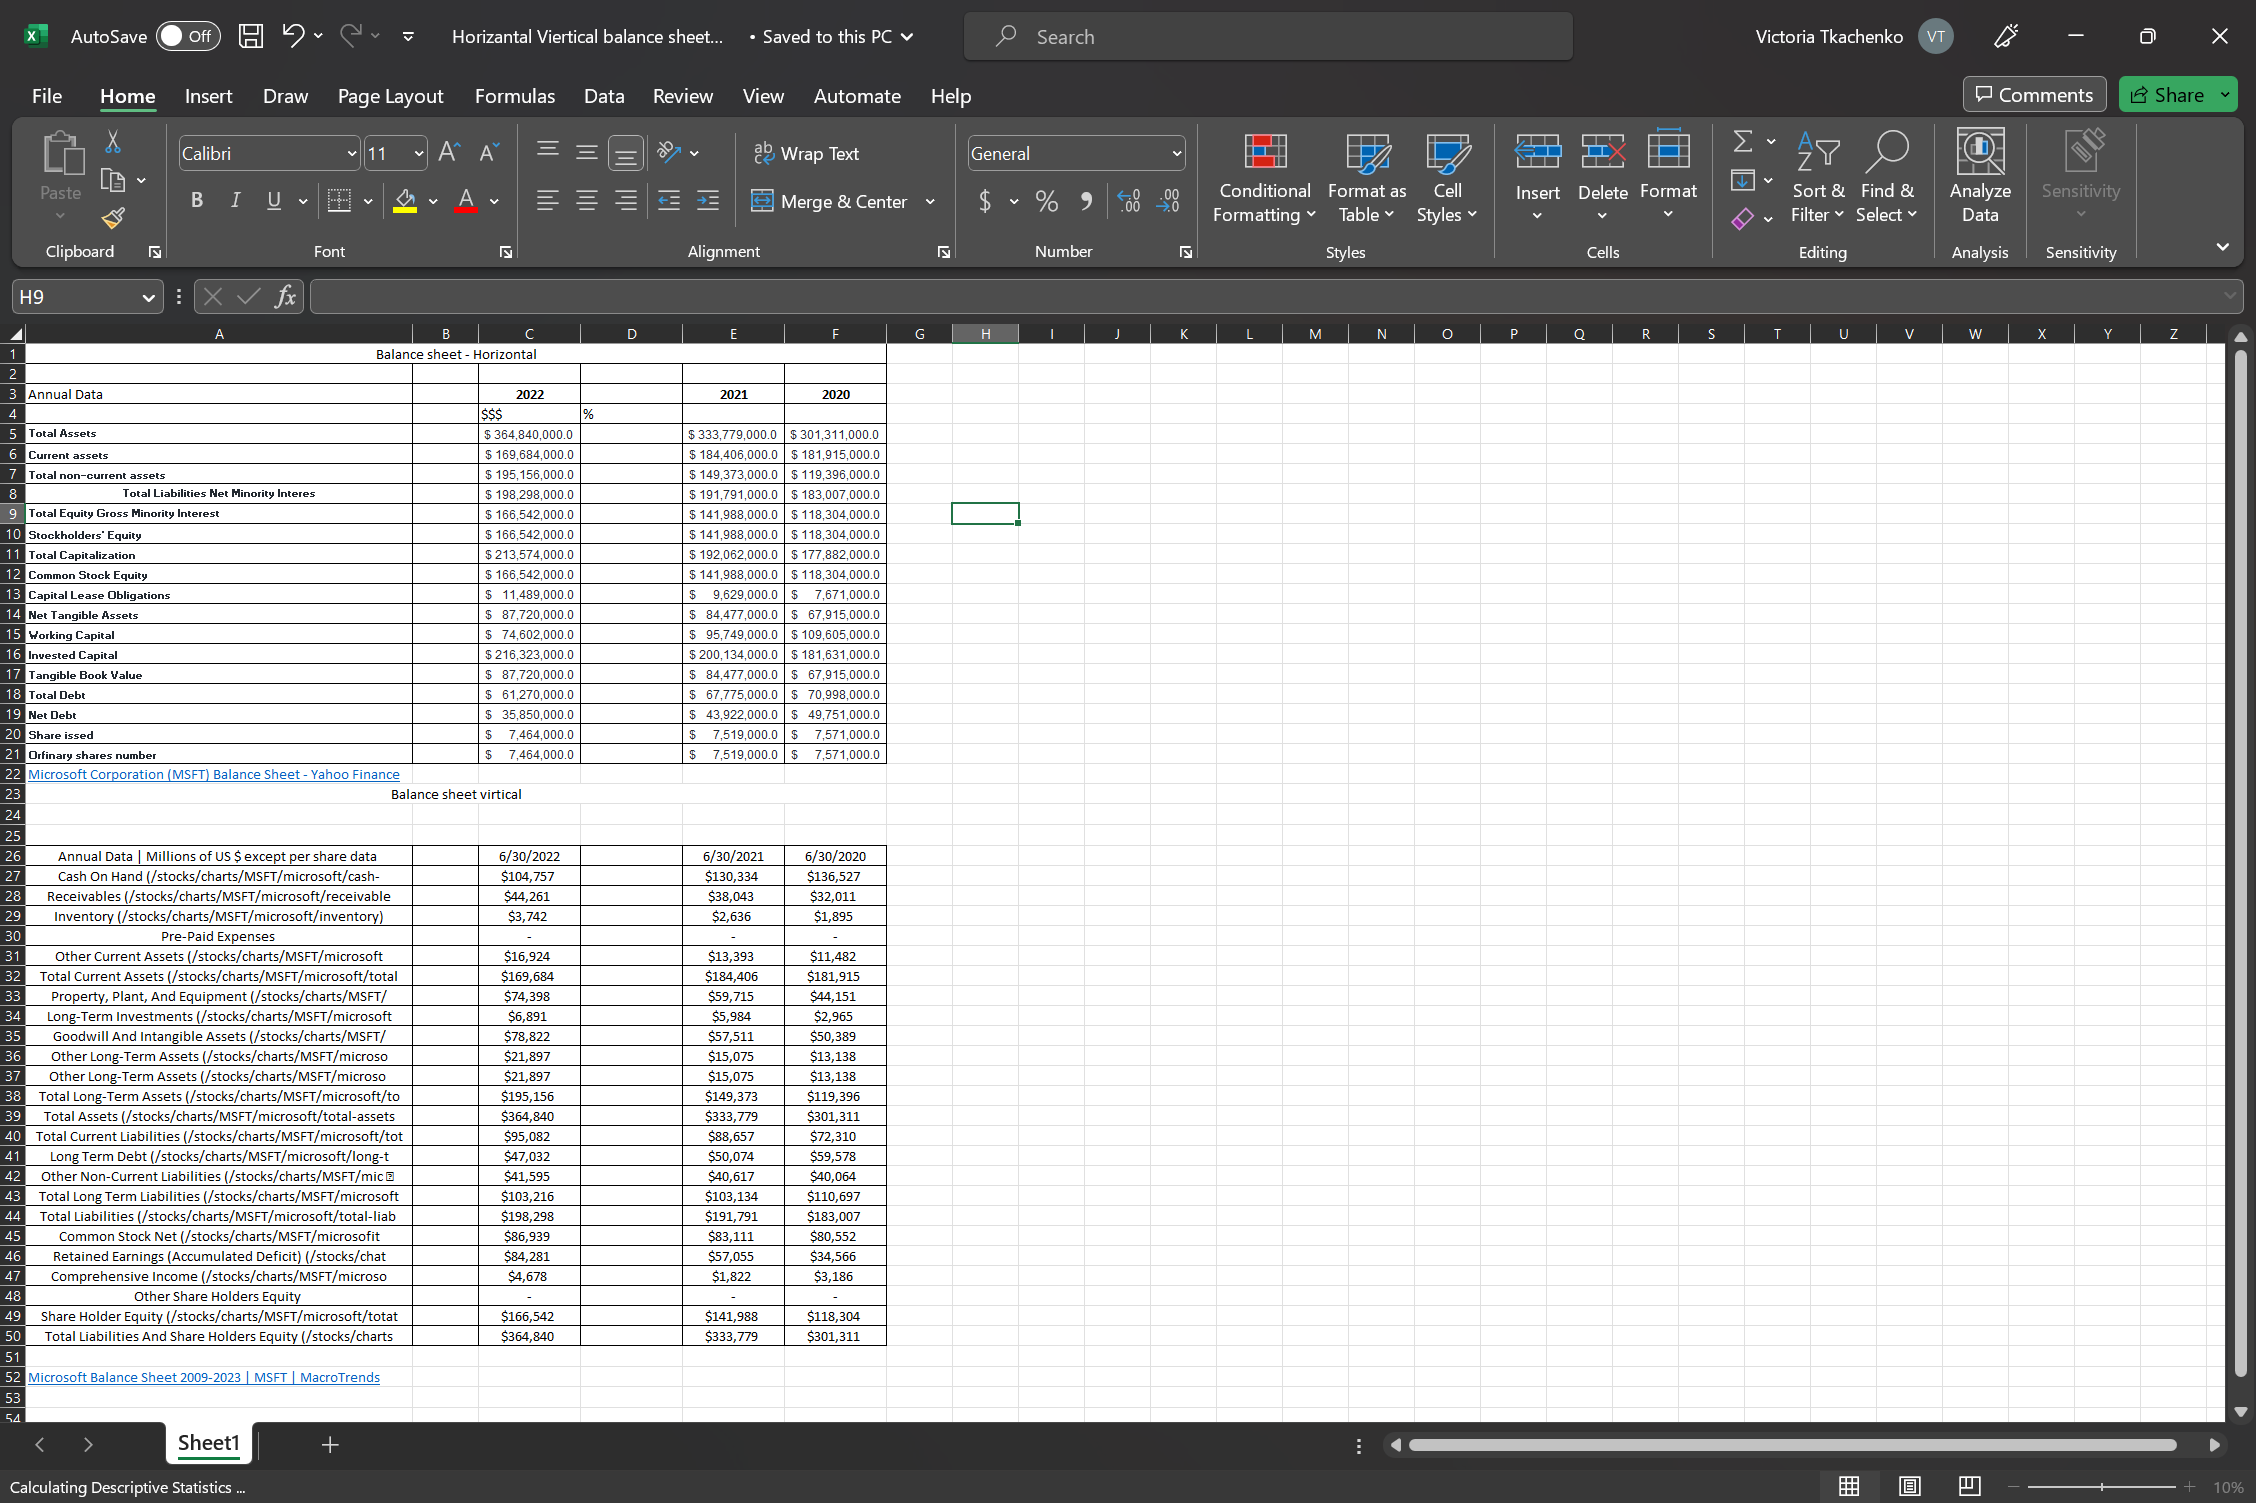The image size is (2256, 1504).
Task: Apply Percent Style to the cell
Action: coord(1046,201)
